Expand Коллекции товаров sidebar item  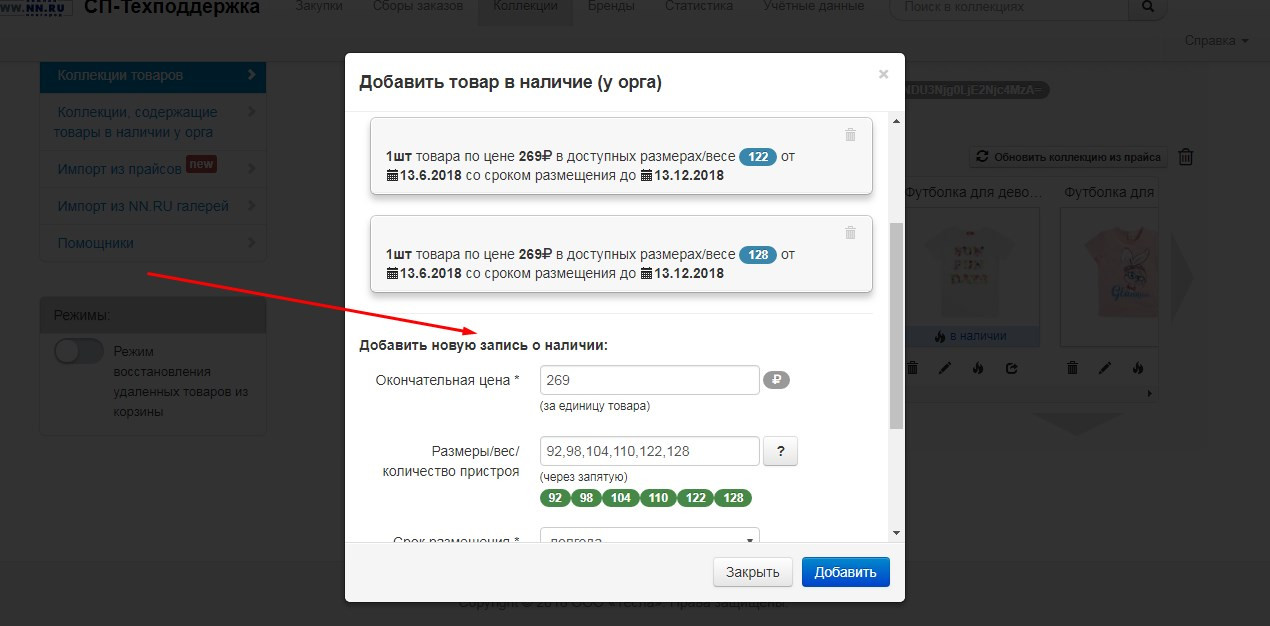tap(153, 75)
